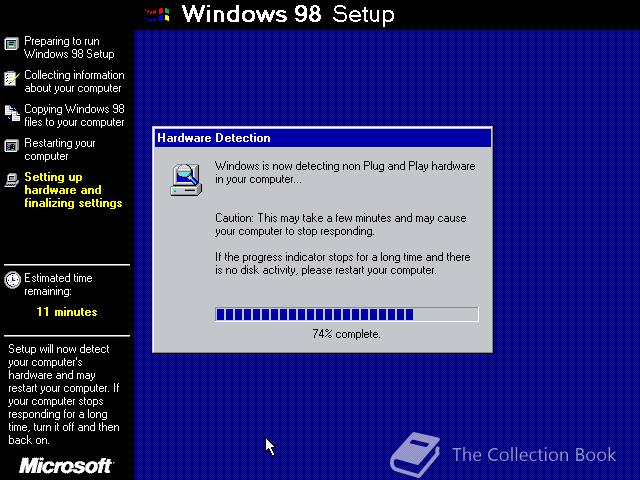Click the Microsoft logo in the sidebar
Image resolution: width=640 pixels, height=480 pixels.
66,465
